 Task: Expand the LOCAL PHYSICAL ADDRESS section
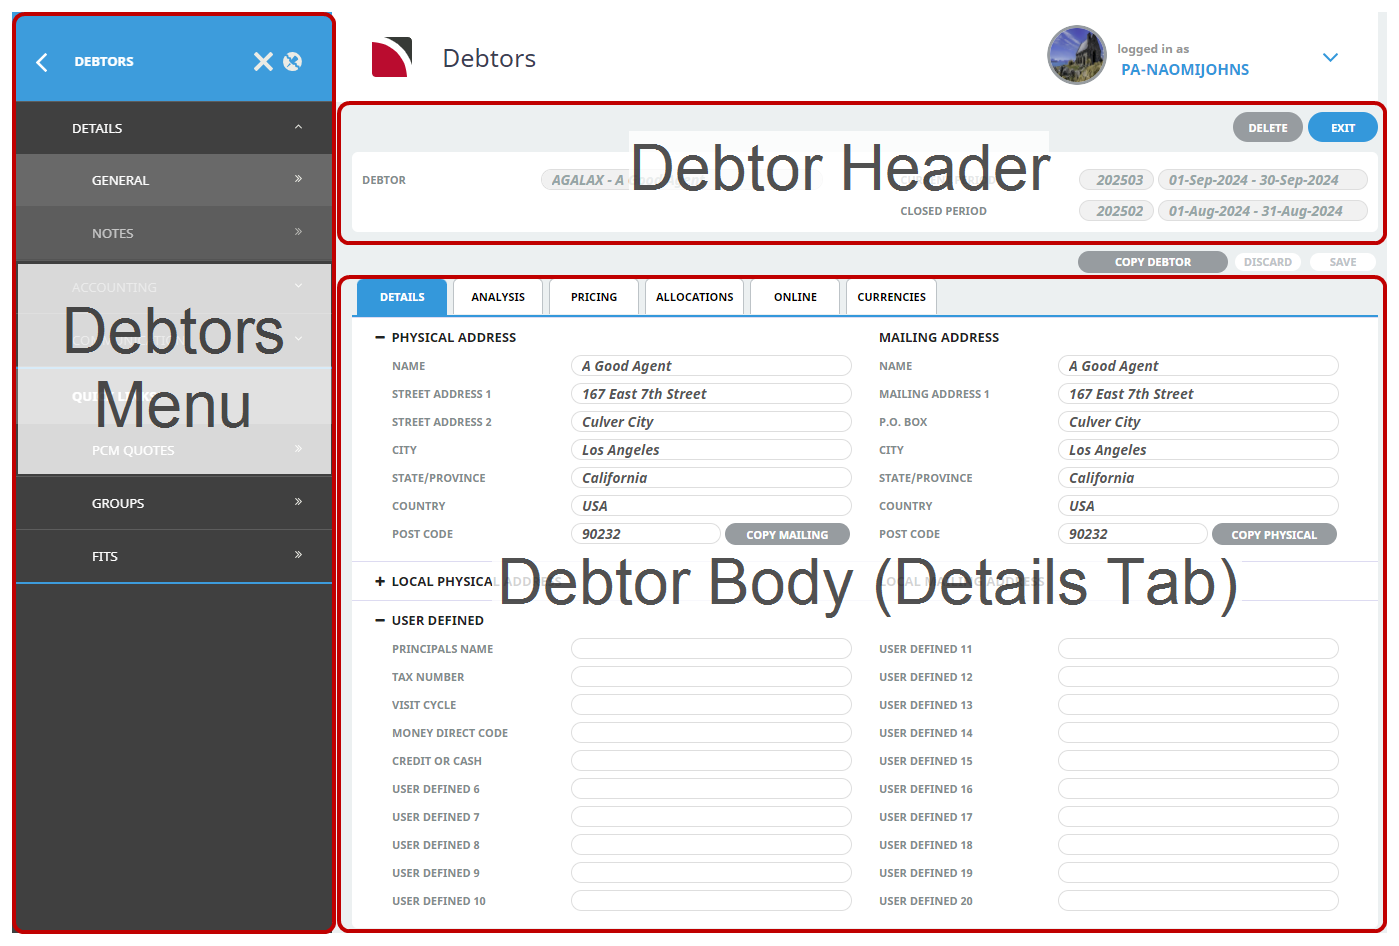point(380,582)
